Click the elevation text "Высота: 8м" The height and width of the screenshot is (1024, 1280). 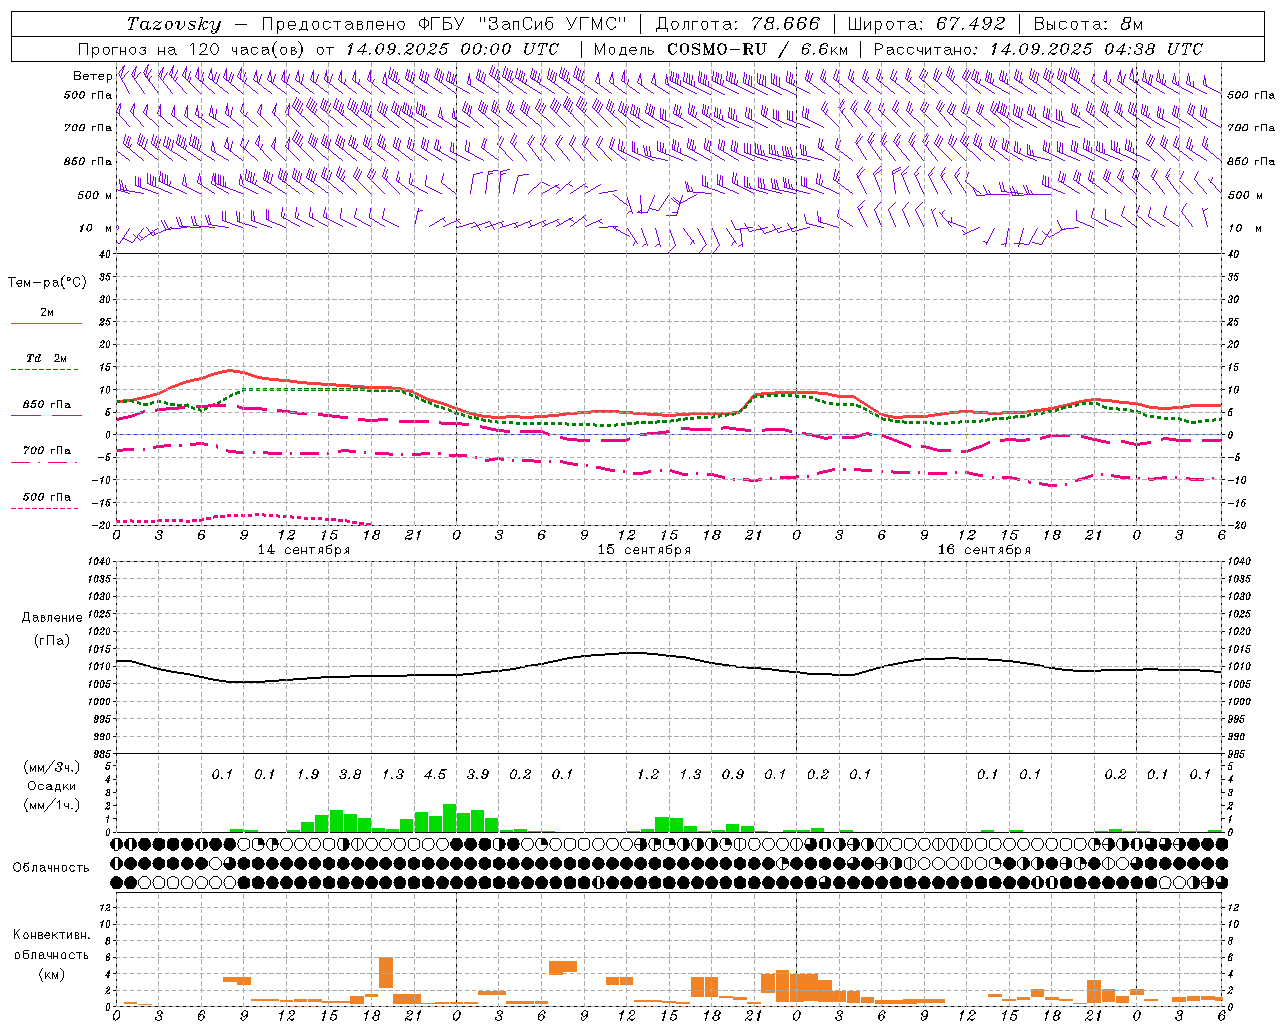pyautogui.click(x=1088, y=24)
